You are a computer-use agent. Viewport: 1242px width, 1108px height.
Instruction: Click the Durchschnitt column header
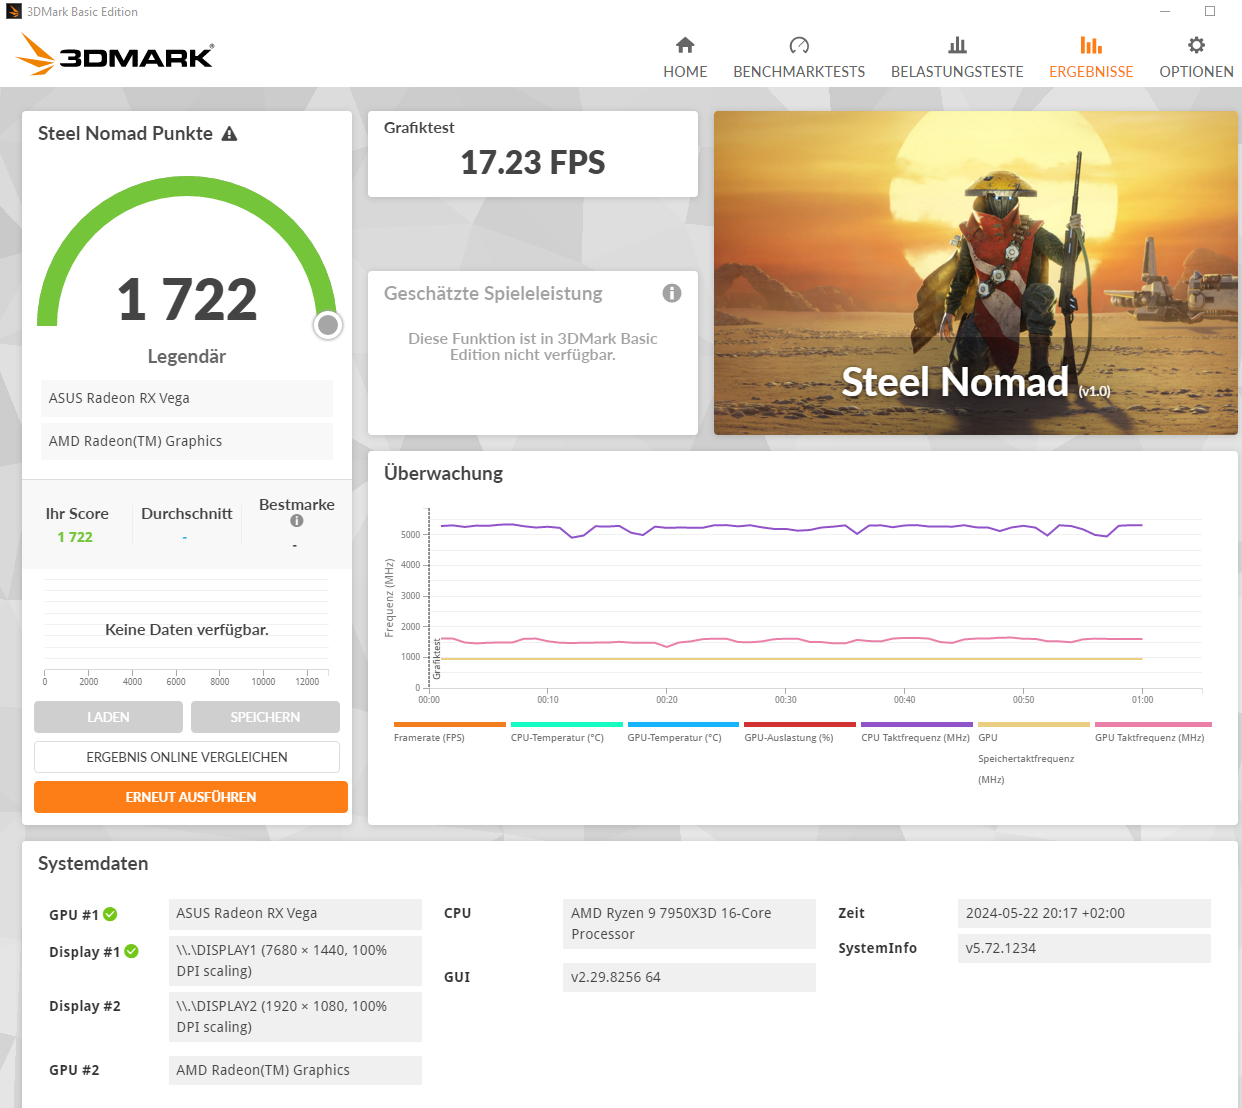tap(186, 513)
